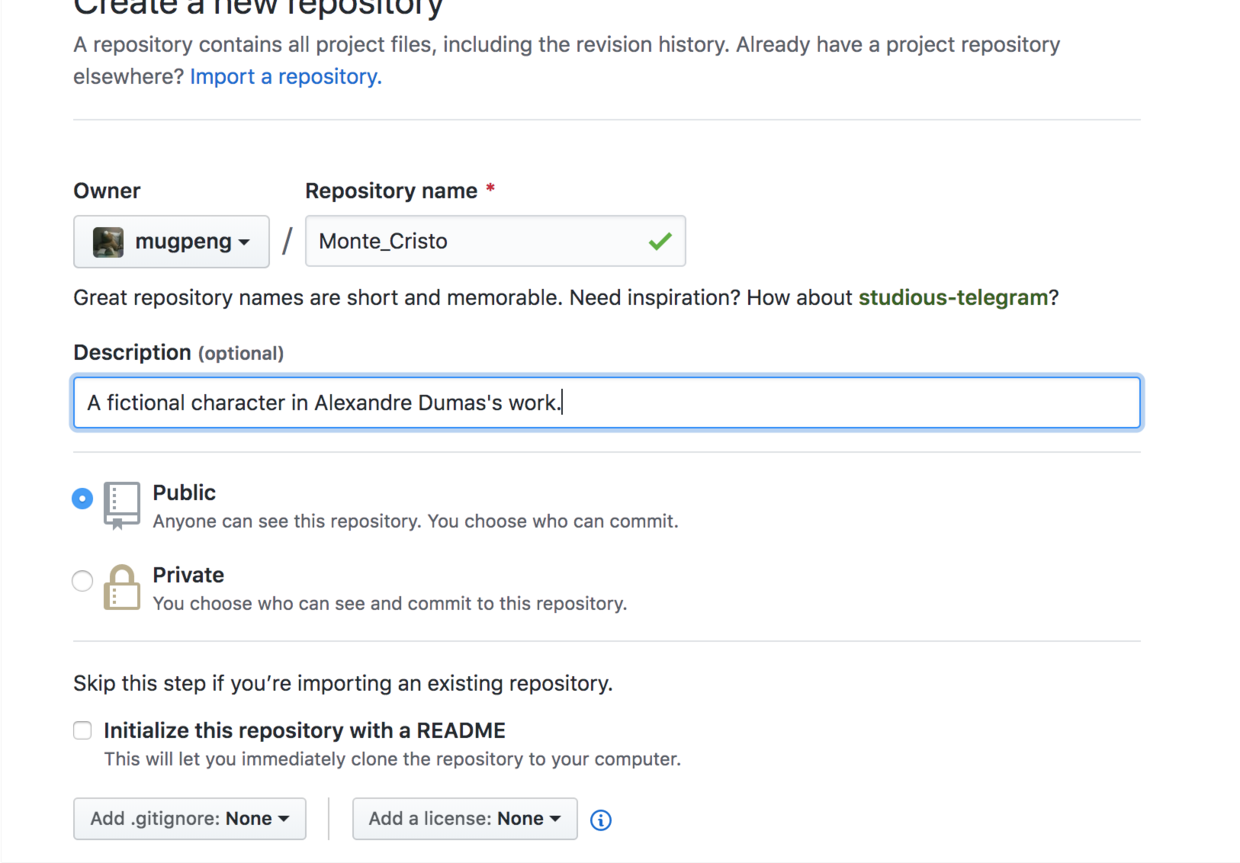Image resolution: width=1240 pixels, height=863 pixels.
Task: Click the README initialization label text
Action: 304,731
